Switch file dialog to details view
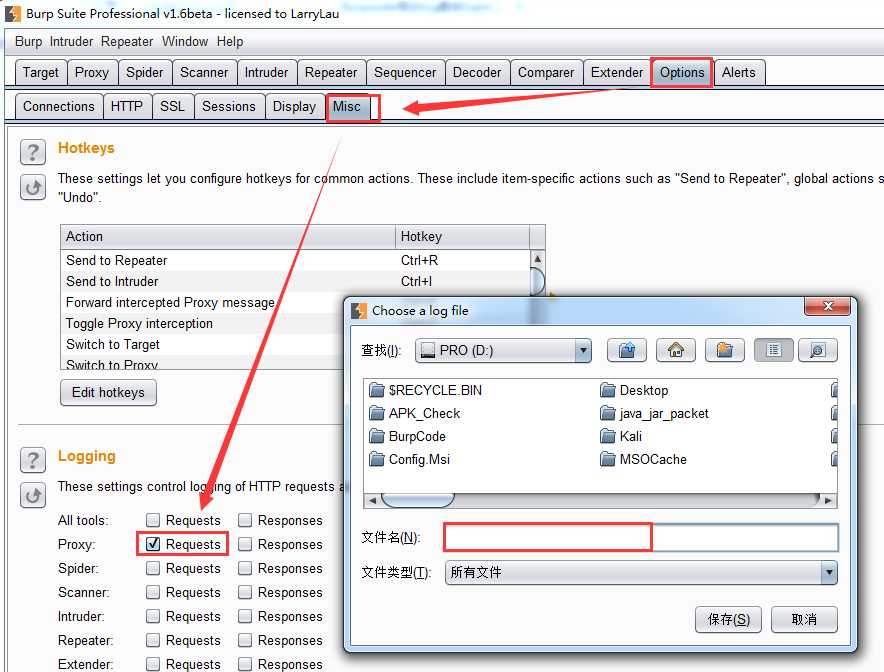This screenshot has height=672, width=884. point(817,350)
